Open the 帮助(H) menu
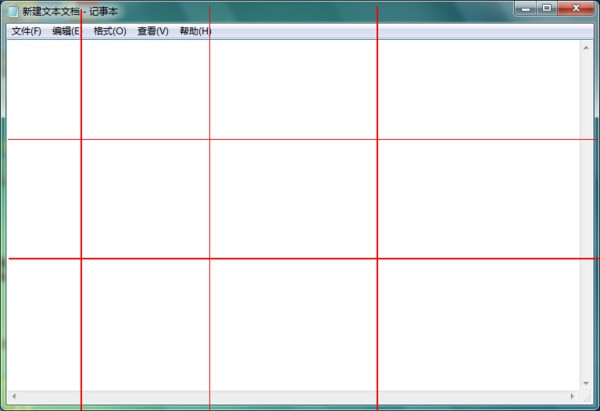600x411 pixels. [195, 31]
